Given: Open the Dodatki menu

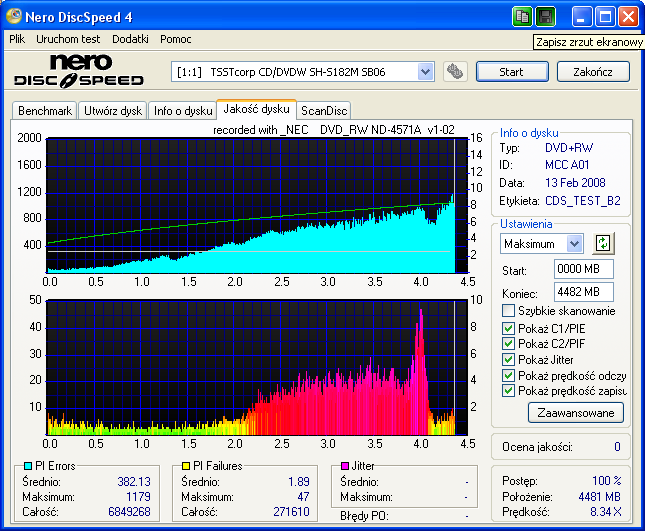Looking at the screenshot, I should click(130, 39).
